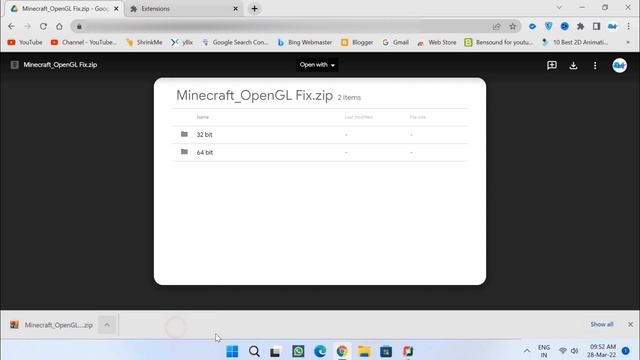Switch to the Extensions tab
Image resolution: width=640 pixels, height=360 pixels.
point(184,9)
